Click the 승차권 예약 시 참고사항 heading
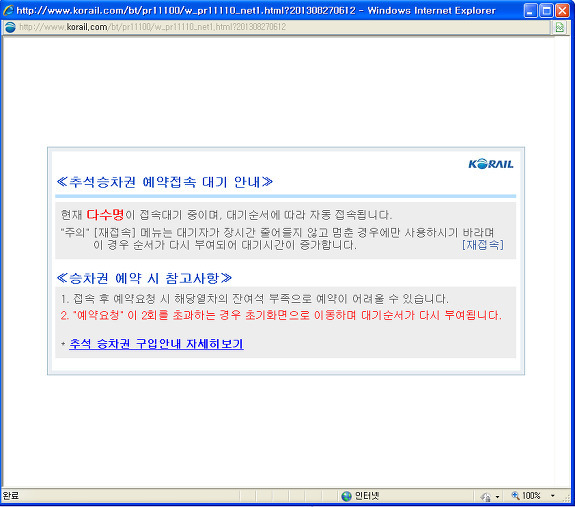 coord(144,278)
